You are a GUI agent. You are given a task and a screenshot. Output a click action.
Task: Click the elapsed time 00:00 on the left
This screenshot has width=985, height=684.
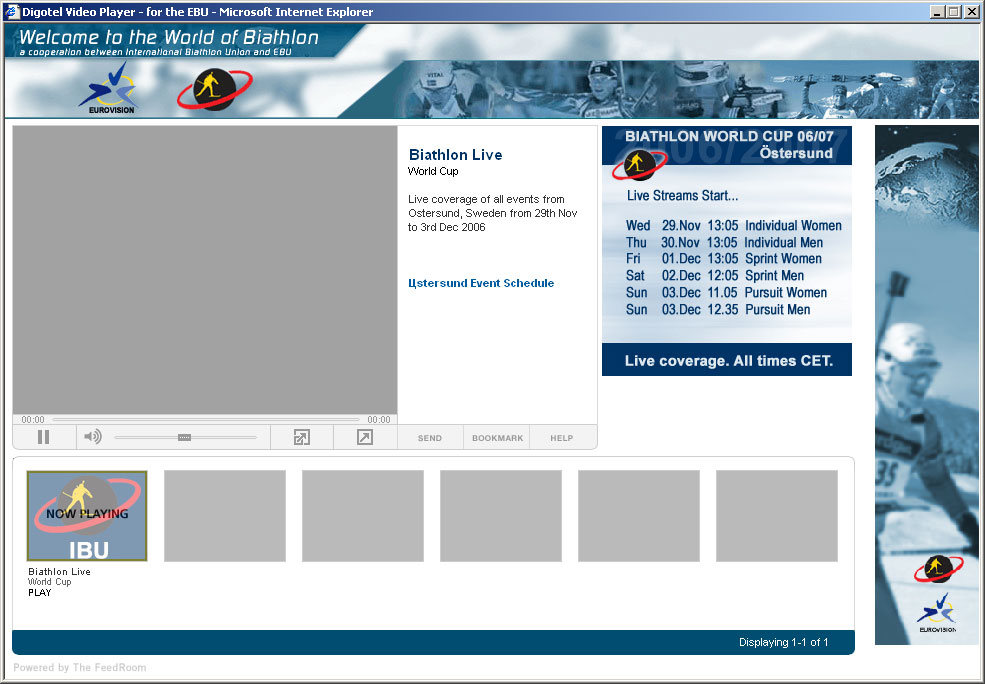[33, 420]
